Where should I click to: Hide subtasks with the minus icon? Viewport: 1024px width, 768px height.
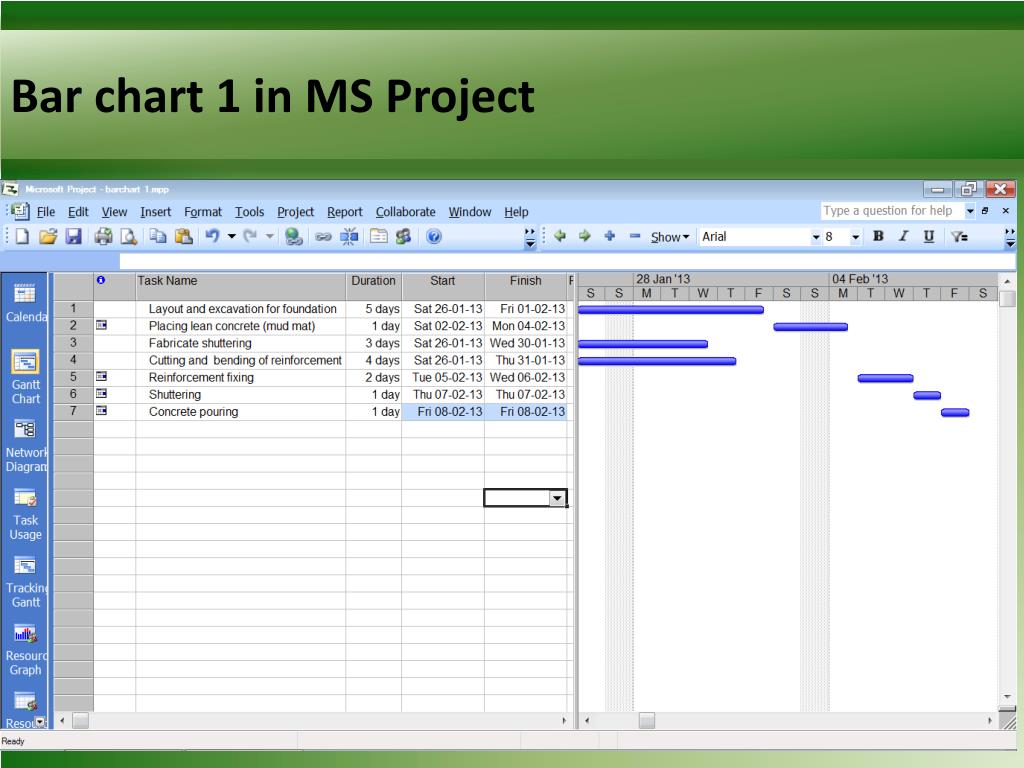tap(635, 236)
